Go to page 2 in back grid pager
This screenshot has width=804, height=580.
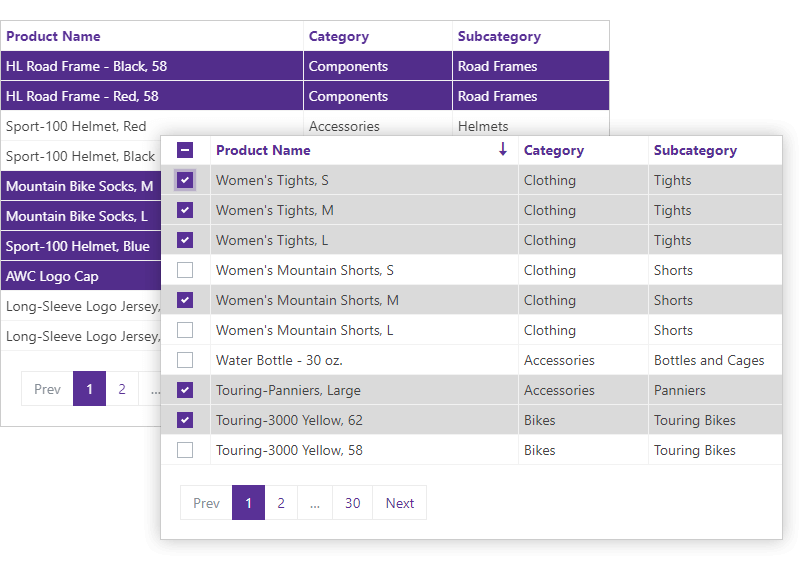[x=122, y=389]
